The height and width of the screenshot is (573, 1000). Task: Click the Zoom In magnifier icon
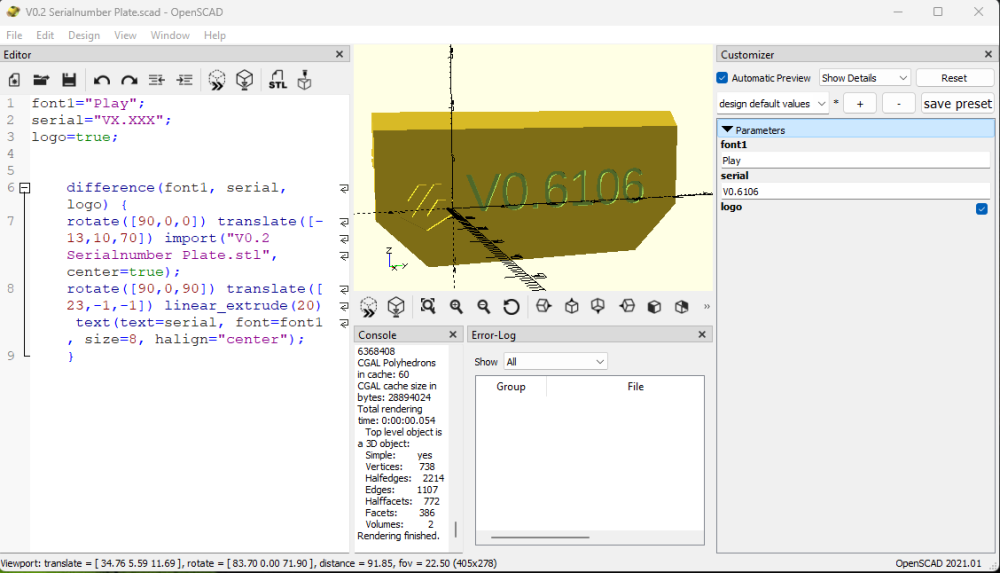point(456,306)
